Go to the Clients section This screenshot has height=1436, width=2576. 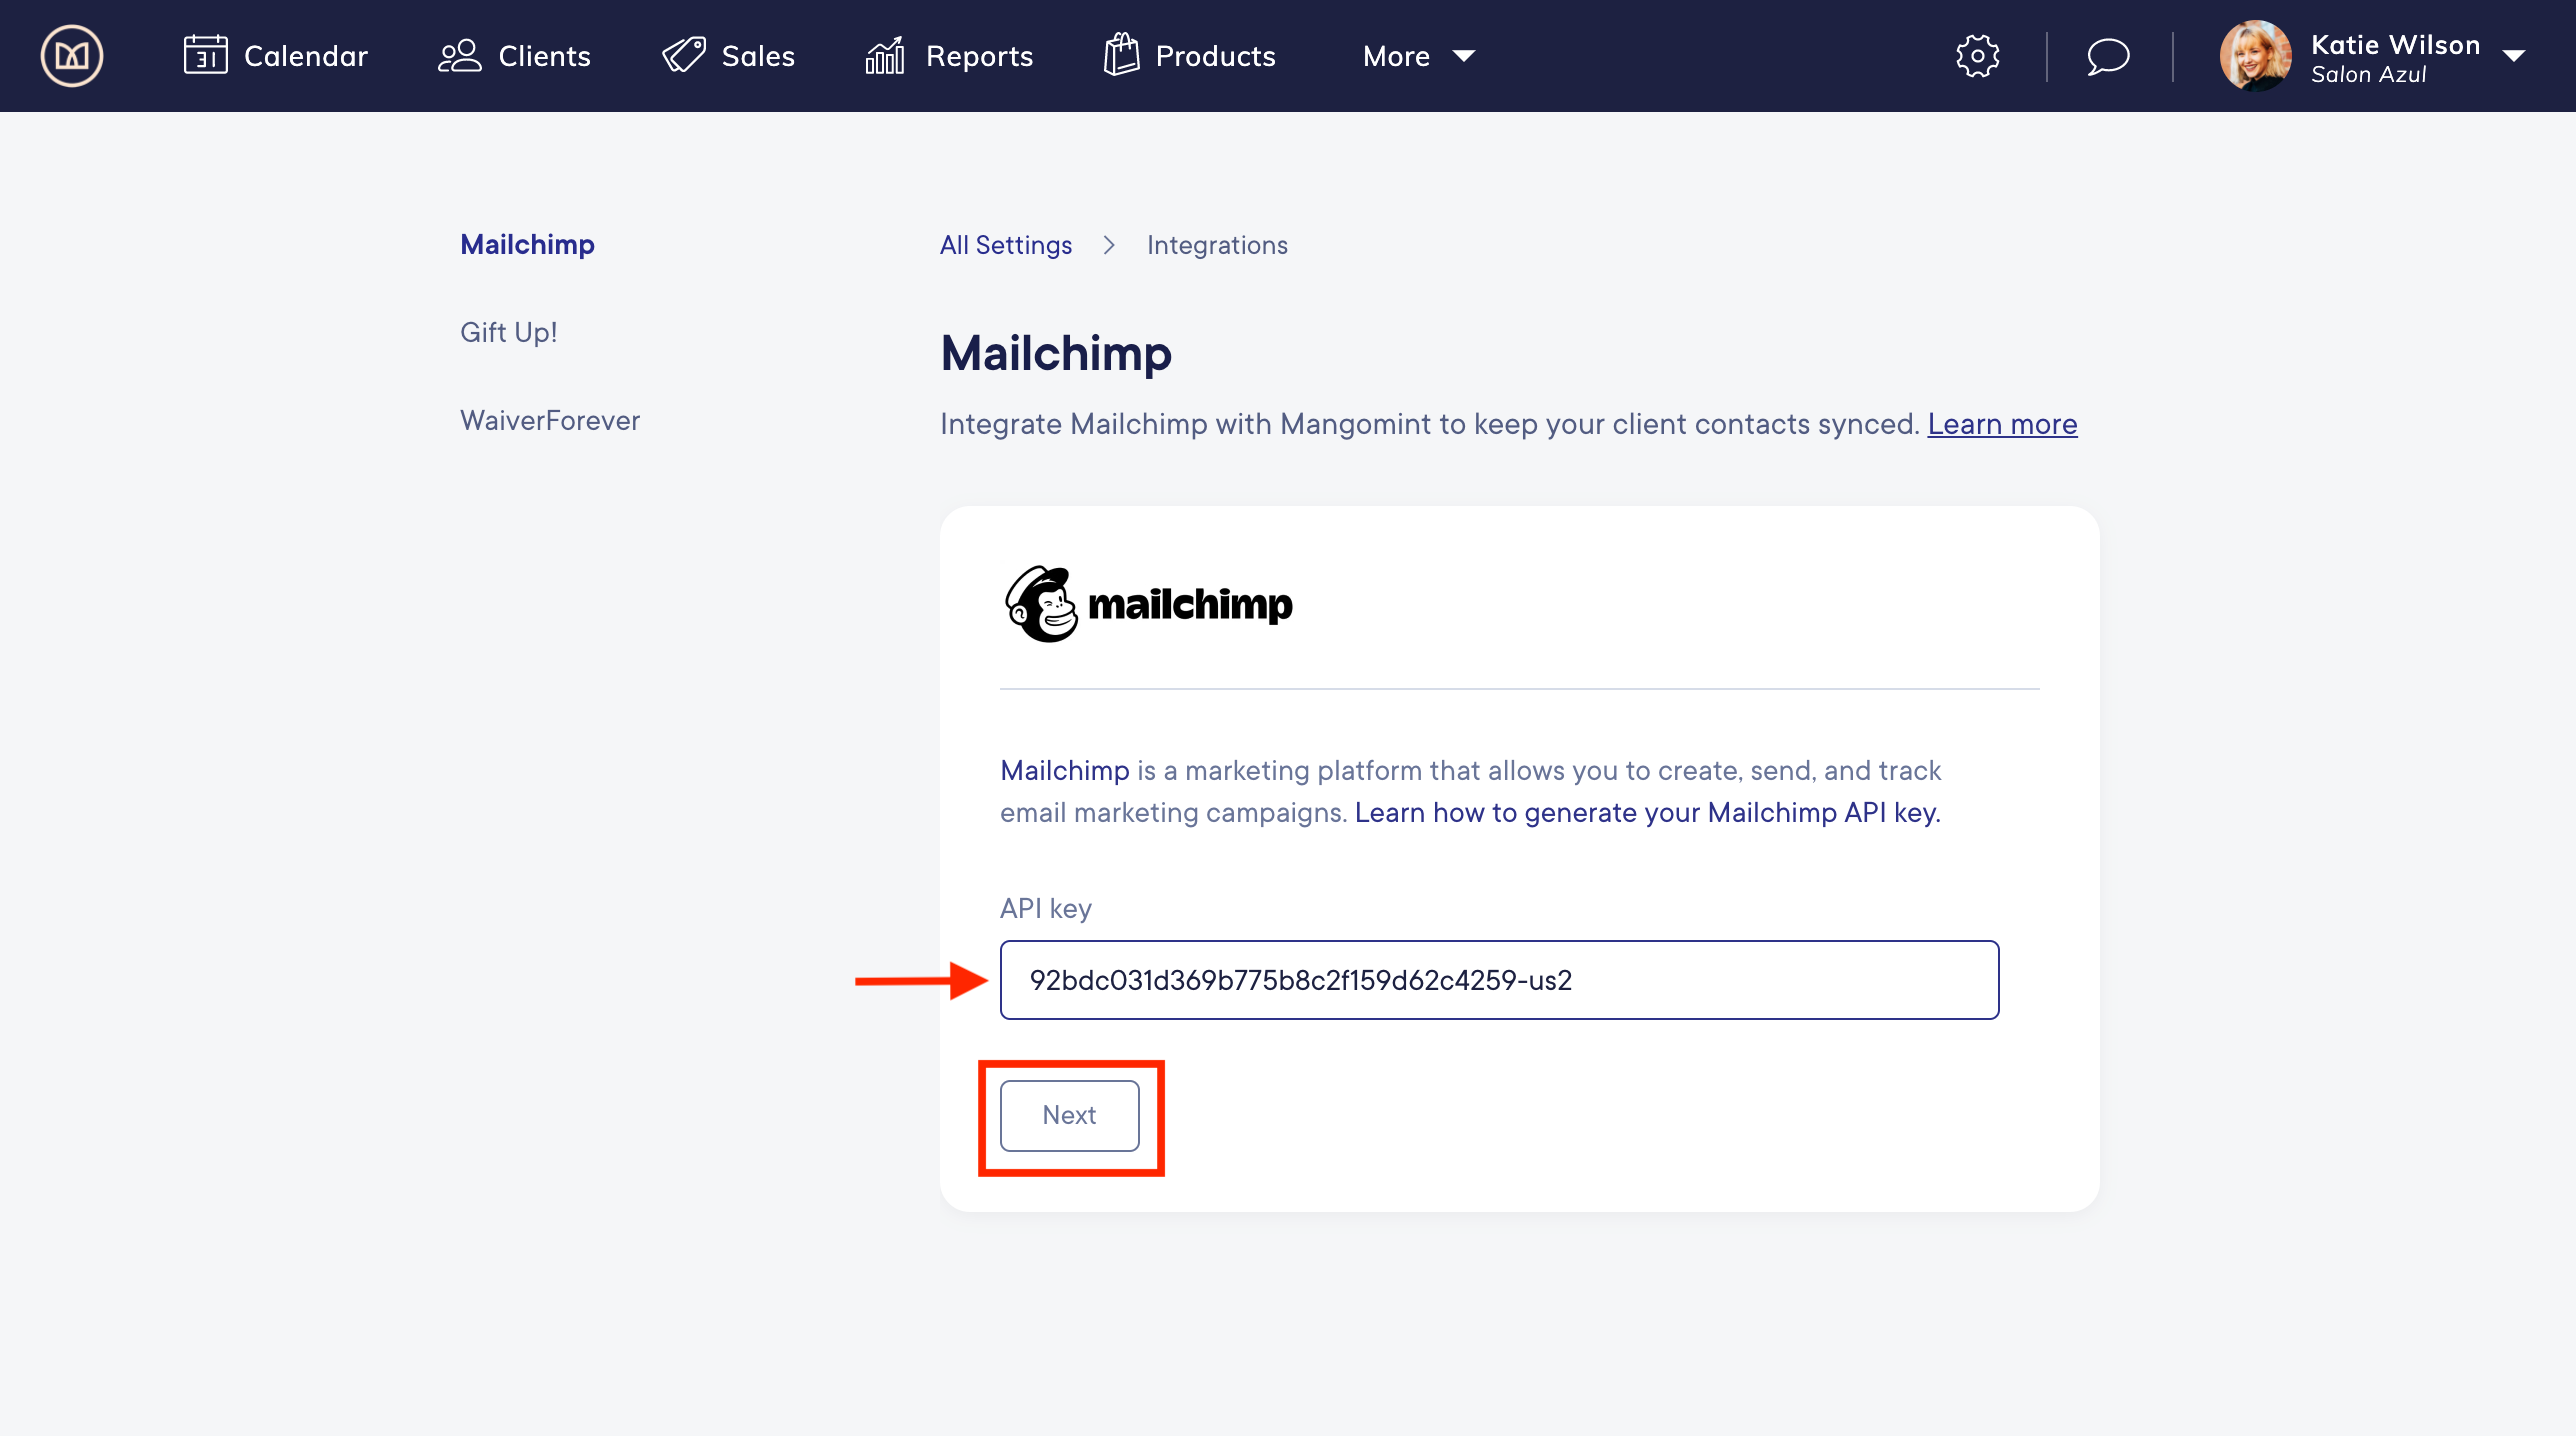(x=514, y=56)
